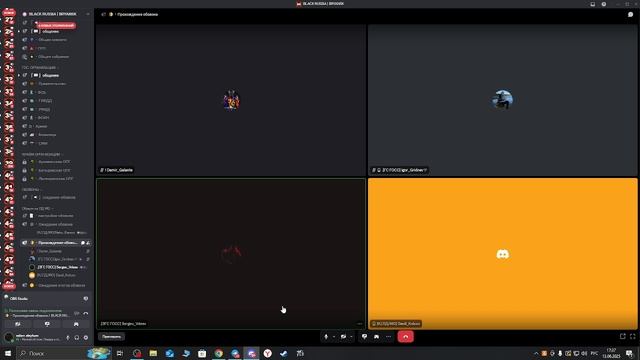Open Discord inbox in title bar

pos(593,4)
